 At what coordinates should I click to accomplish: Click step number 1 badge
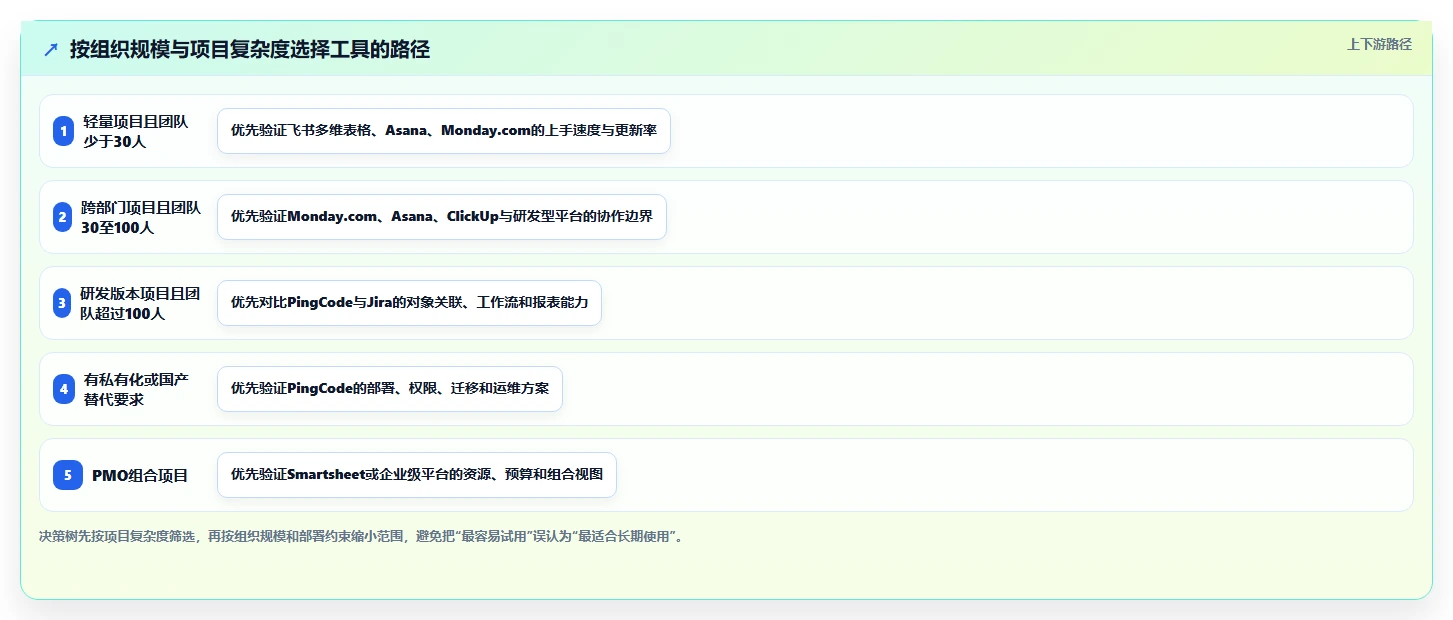64,131
